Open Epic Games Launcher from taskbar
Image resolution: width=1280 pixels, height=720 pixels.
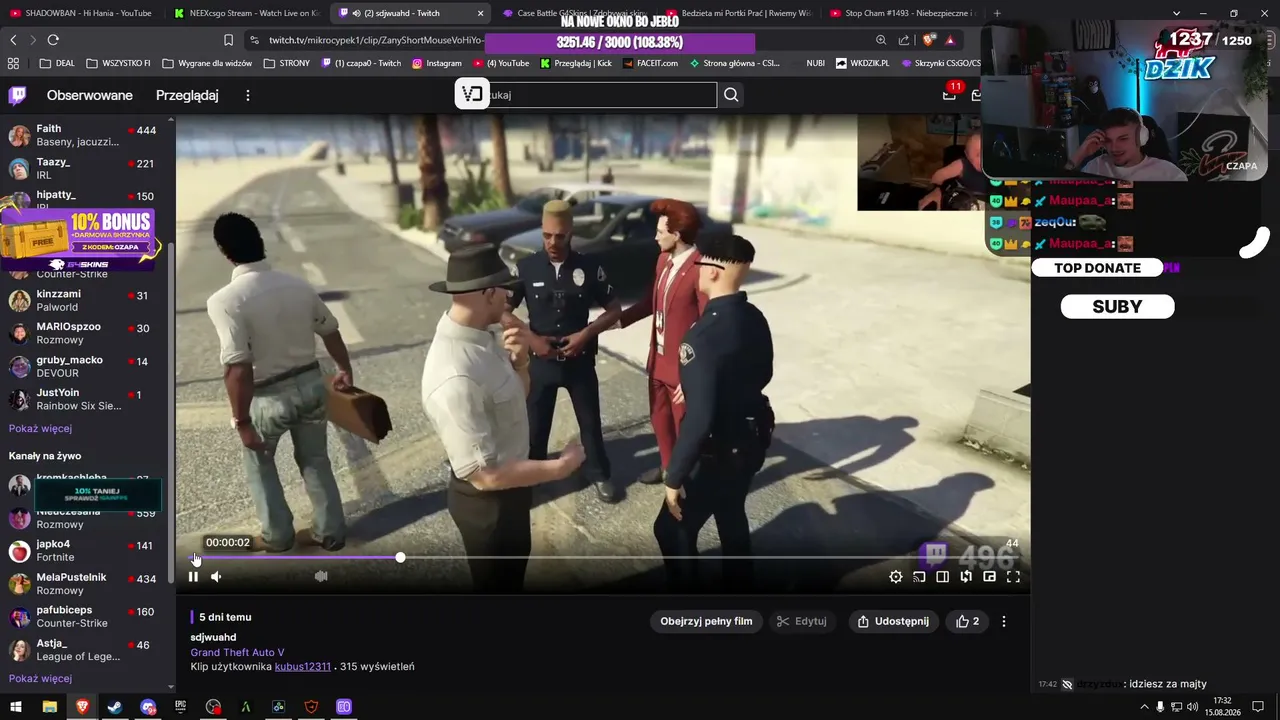[x=180, y=707]
